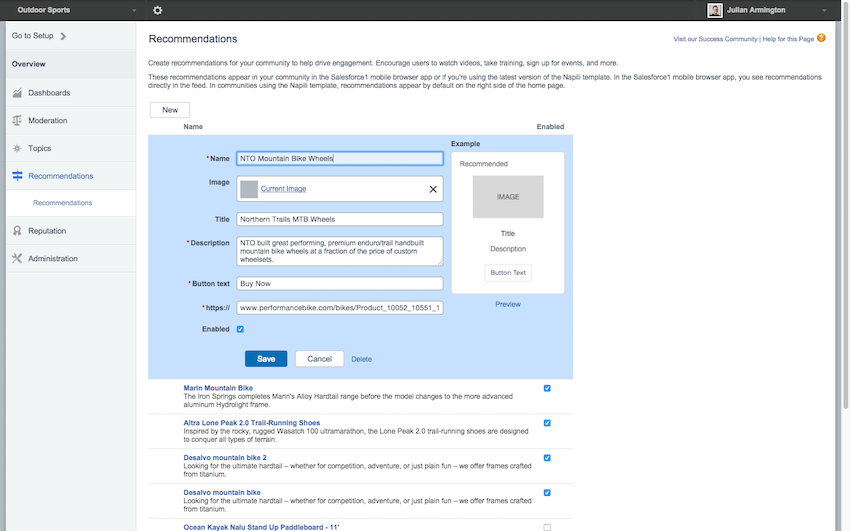
Task: Click the https:// URL input field
Action: pos(340,308)
